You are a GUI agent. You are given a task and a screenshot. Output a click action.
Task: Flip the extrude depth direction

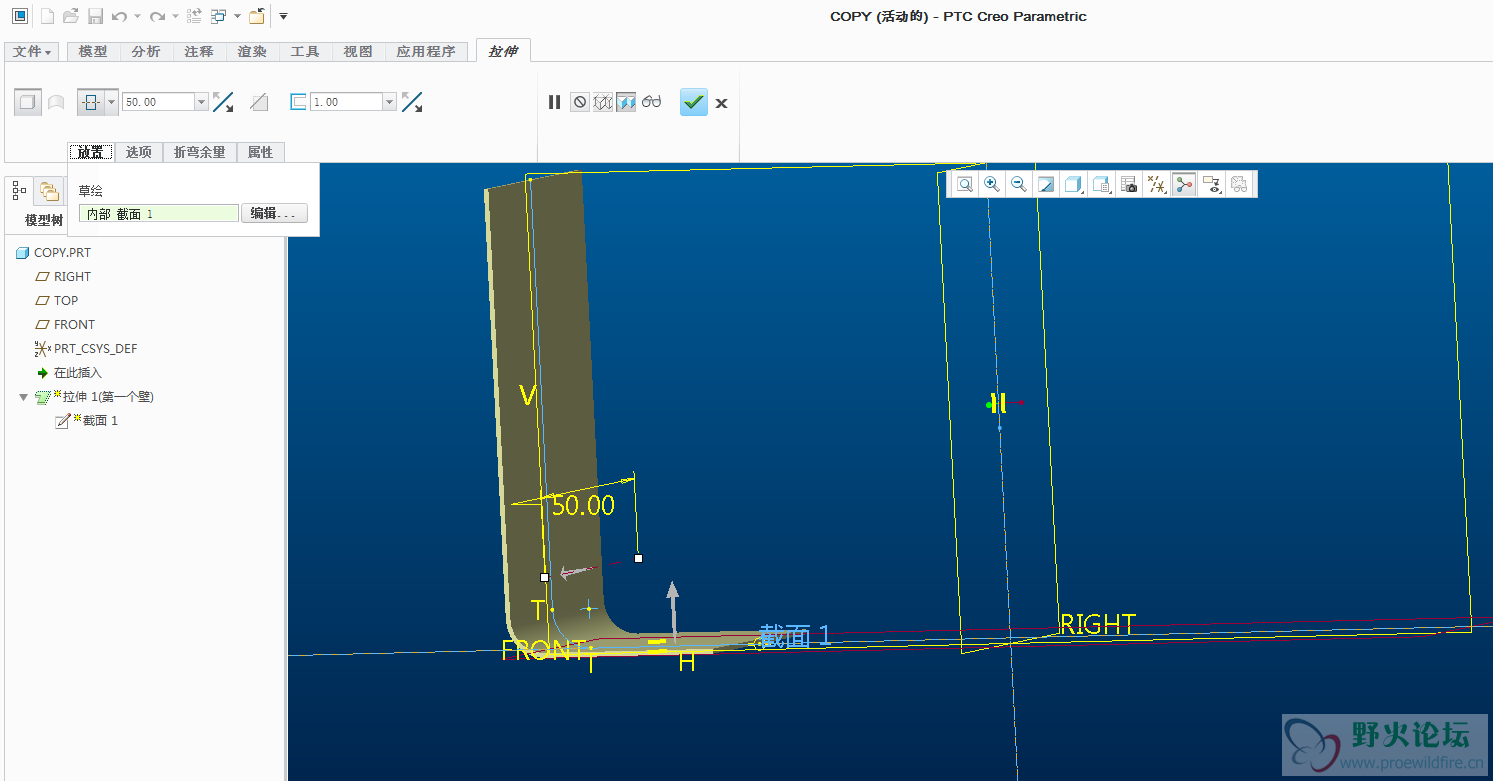coord(223,102)
